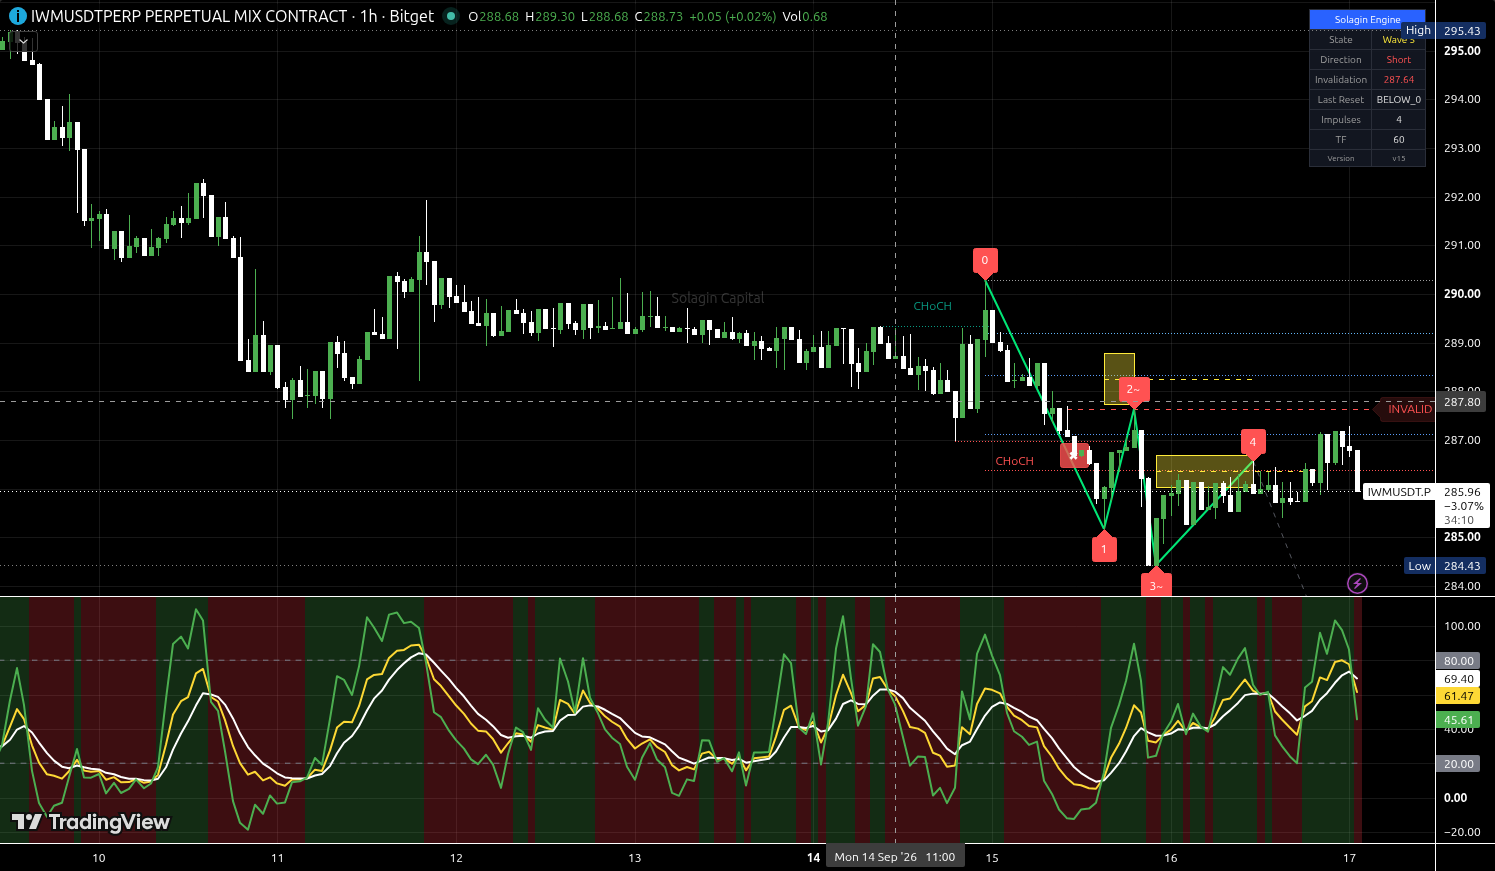Viewport: 1495px width, 871px height.
Task: Click the IWMUSDT.P last price tag
Action: [x=1399, y=492]
